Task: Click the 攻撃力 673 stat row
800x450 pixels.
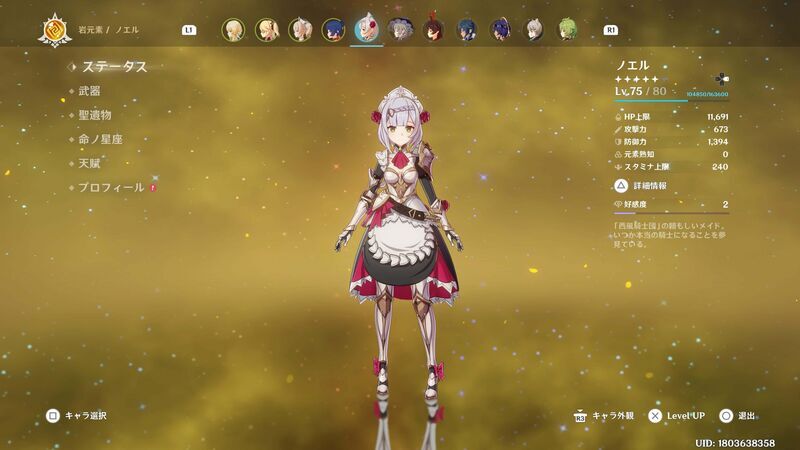Action: pyautogui.click(x=671, y=130)
